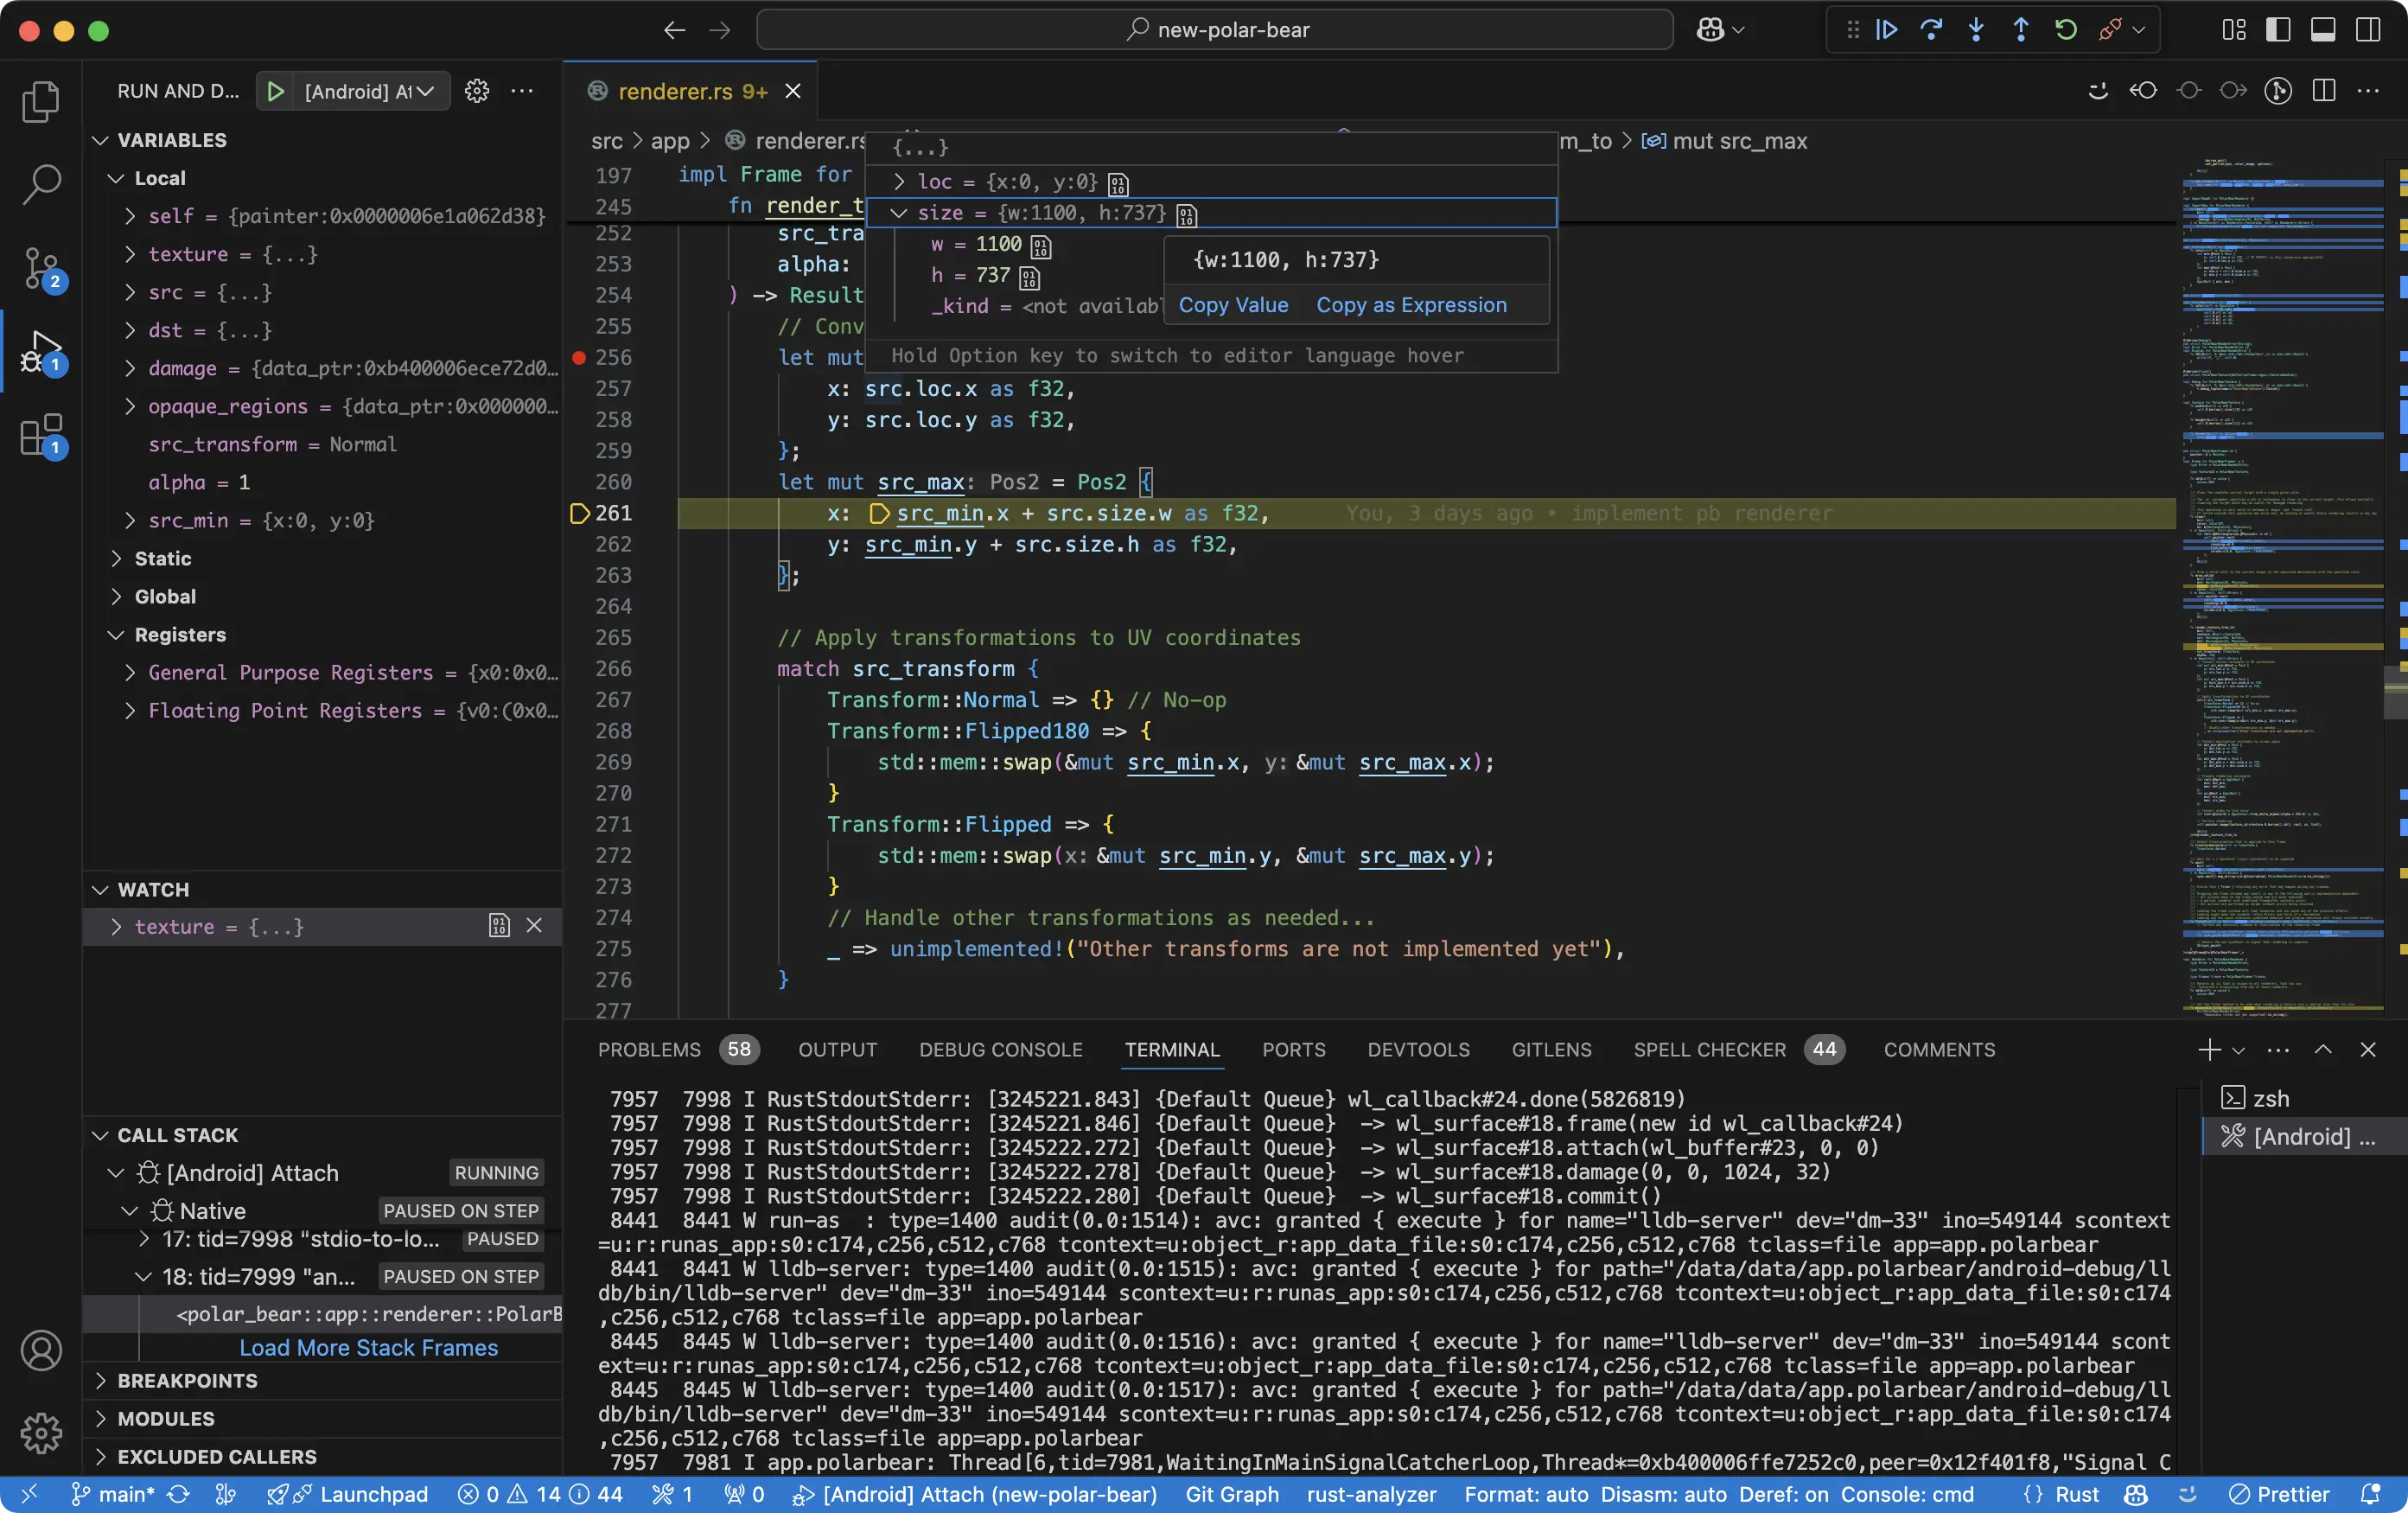Remove texture watch expression
2408x1513 pixels.
coord(534,926)
